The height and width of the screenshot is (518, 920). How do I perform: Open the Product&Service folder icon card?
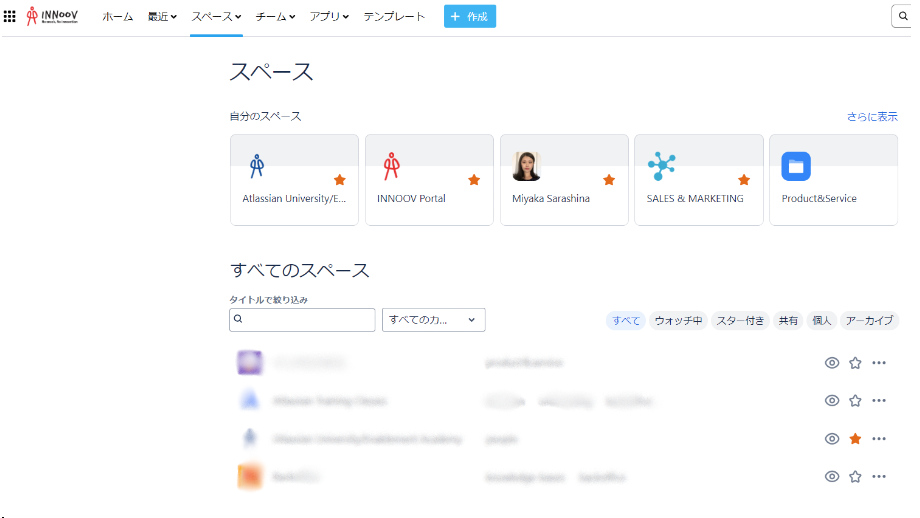coord(796,166)
